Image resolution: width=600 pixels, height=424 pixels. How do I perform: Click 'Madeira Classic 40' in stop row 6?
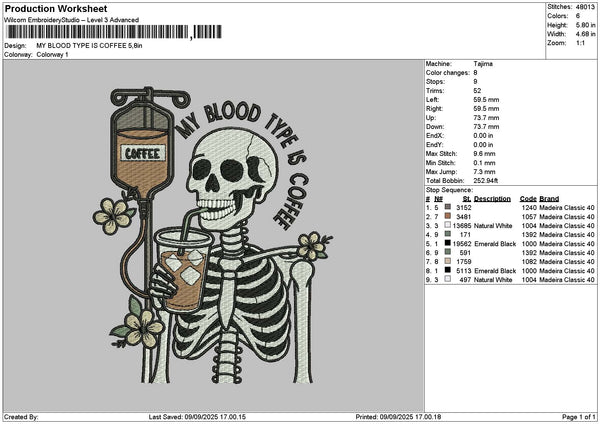pos(567,253)
